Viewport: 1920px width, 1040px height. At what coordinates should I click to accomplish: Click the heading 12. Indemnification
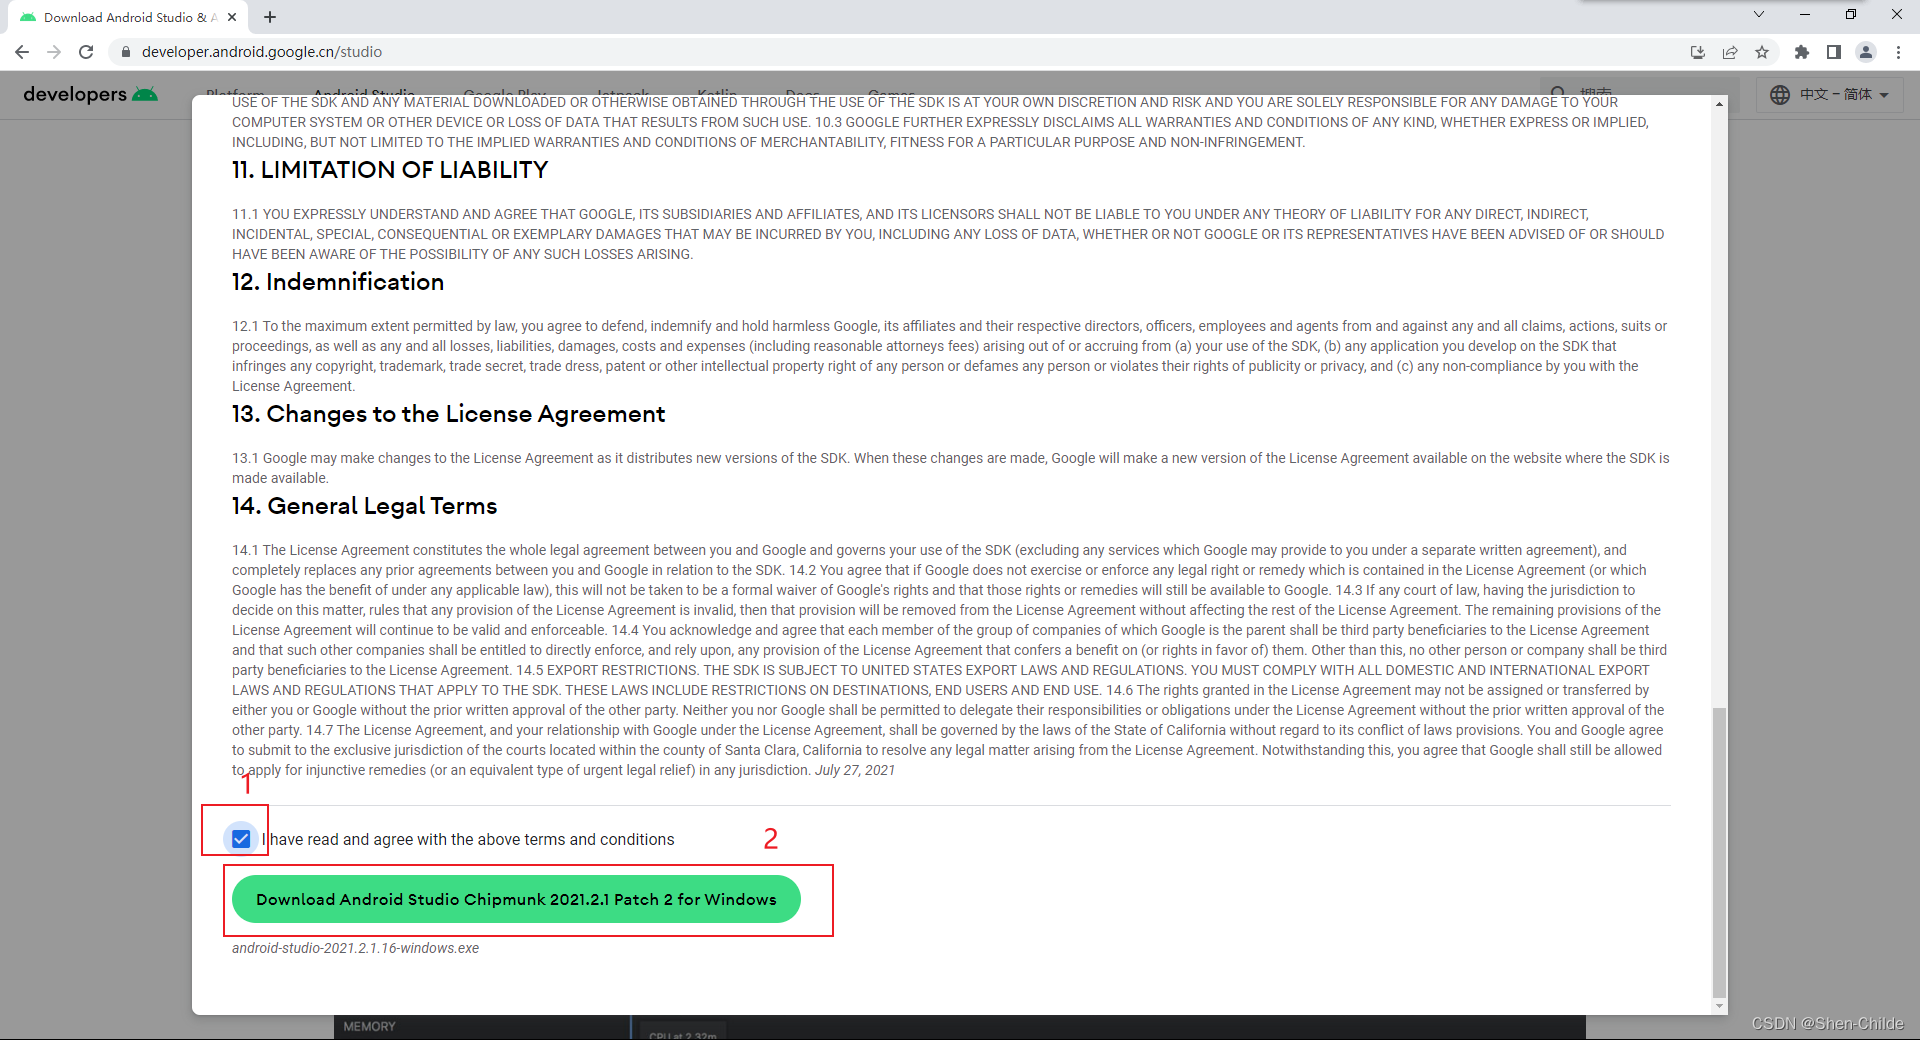(x=338, y=282)
